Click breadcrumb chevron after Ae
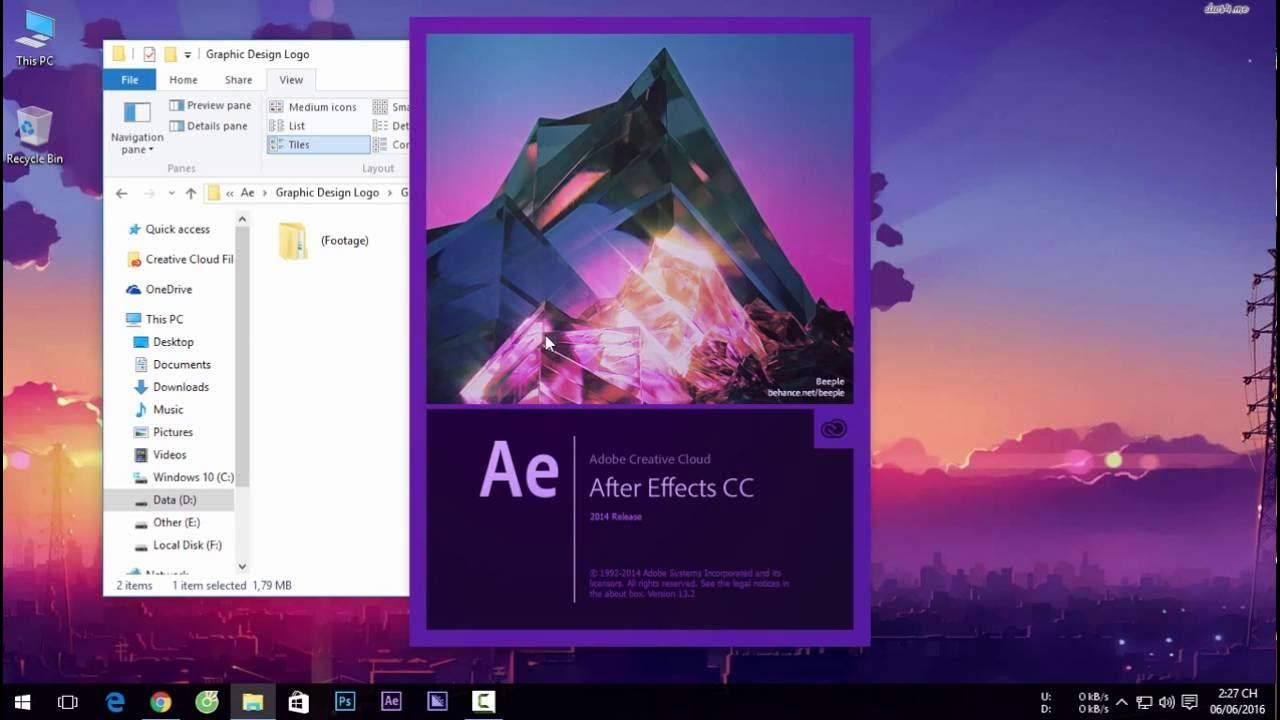This screenshot has height=720, width=1280. coord(265,193)
